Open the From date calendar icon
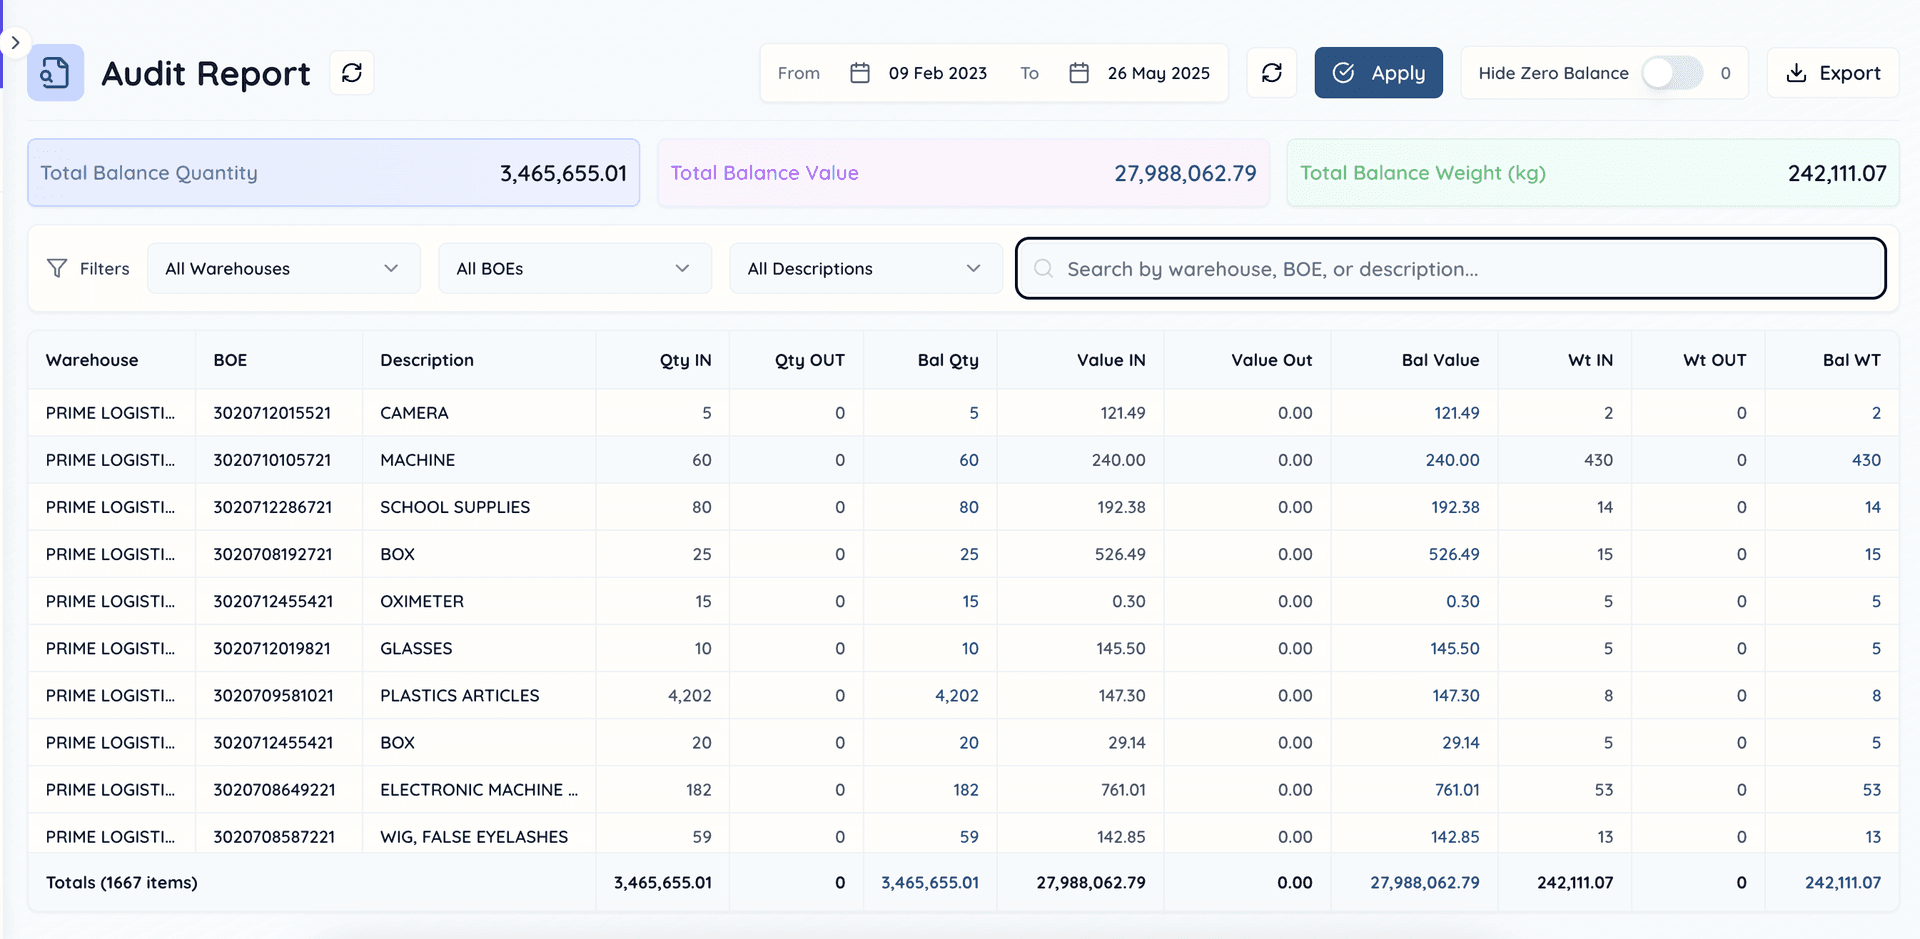This screenshot has height=939, width=1920. (x=859, y=73)
